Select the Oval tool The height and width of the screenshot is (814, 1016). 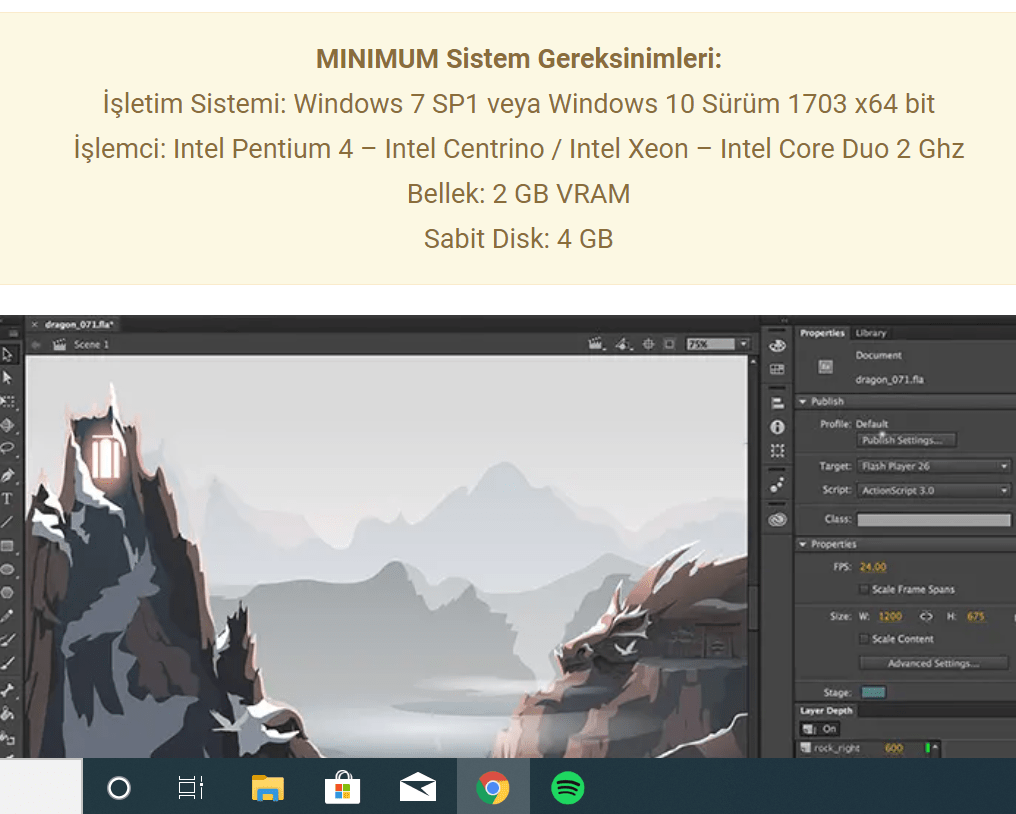(8, 569)
